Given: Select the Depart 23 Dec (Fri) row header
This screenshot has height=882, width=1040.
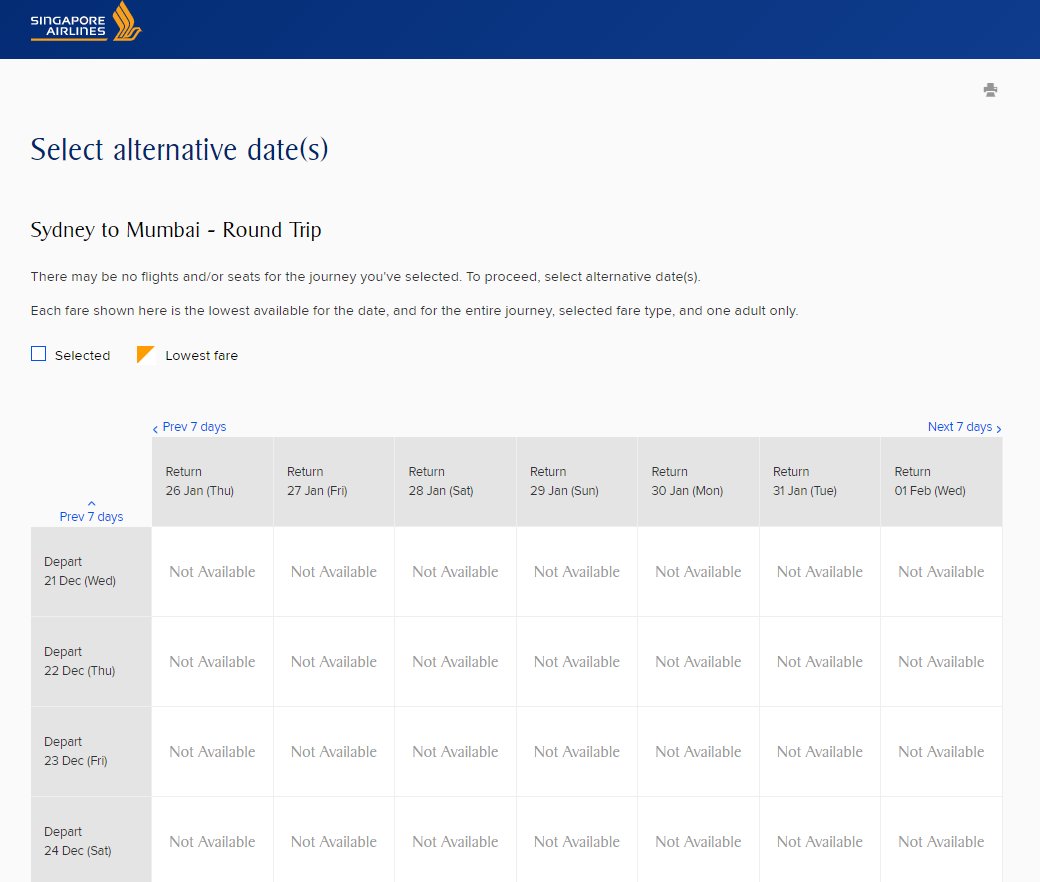Looking at the screenshot, I should point(91,751).
